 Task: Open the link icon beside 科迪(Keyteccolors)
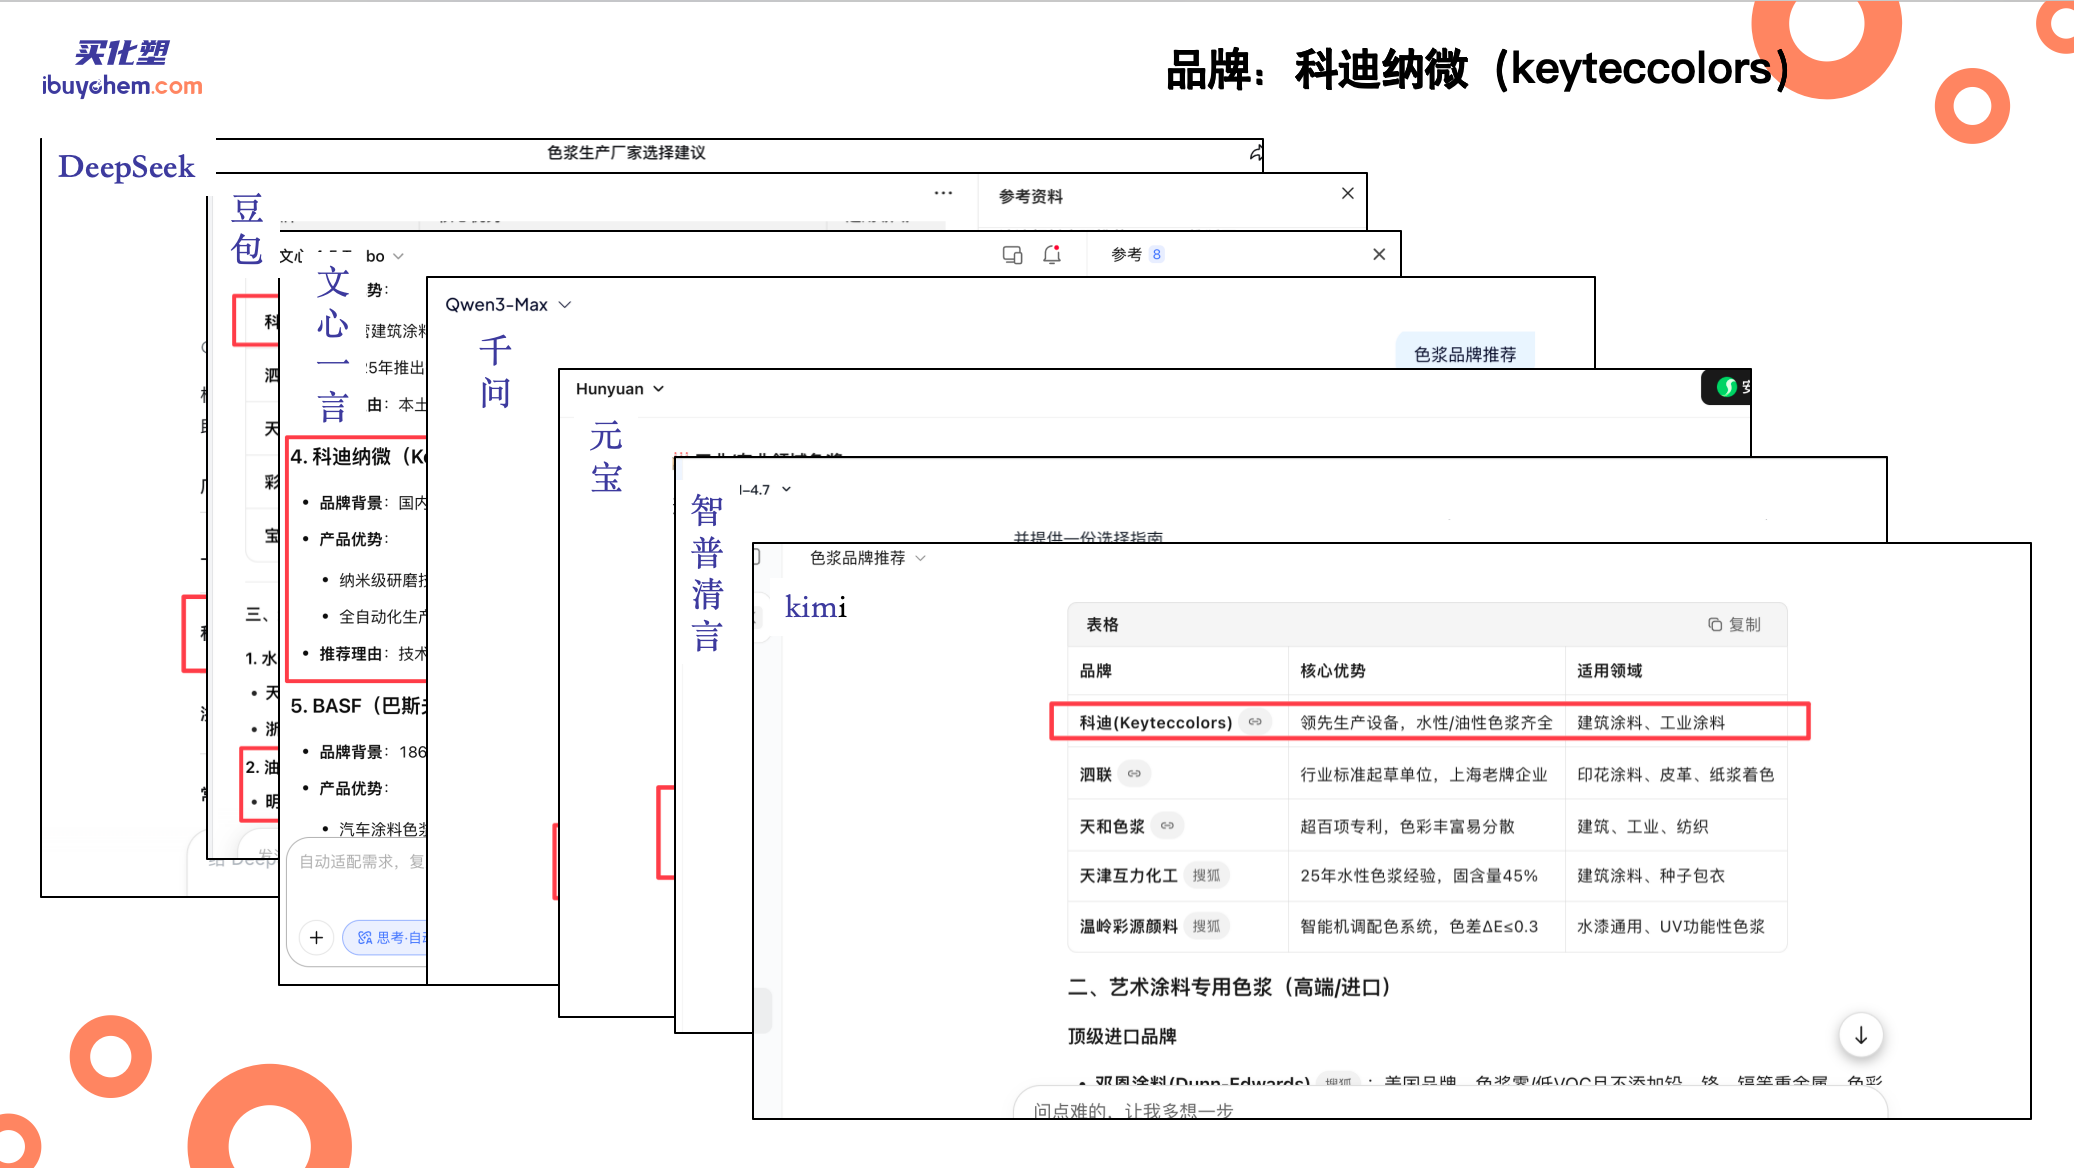(x=1255, y=722)
